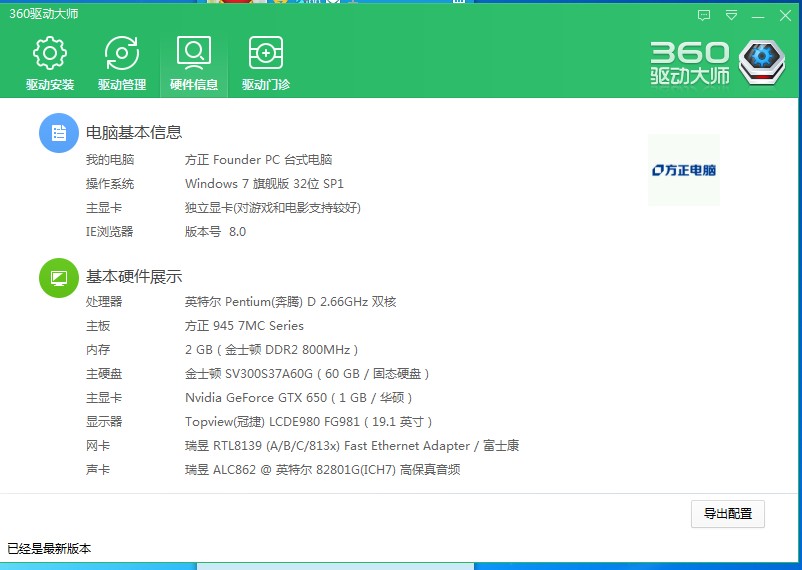802x570 pixels.
Task: Click the 网卡 label
Action: tap(98, 446)
